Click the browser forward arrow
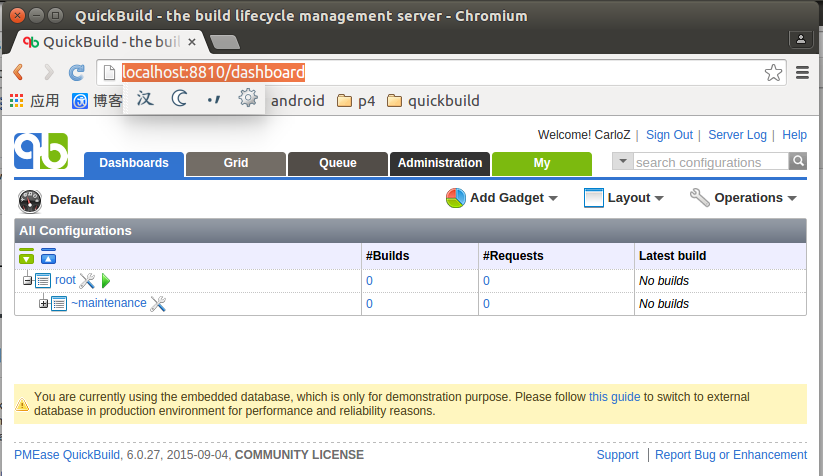Screen dimensions: 823x476 [48, 72]
